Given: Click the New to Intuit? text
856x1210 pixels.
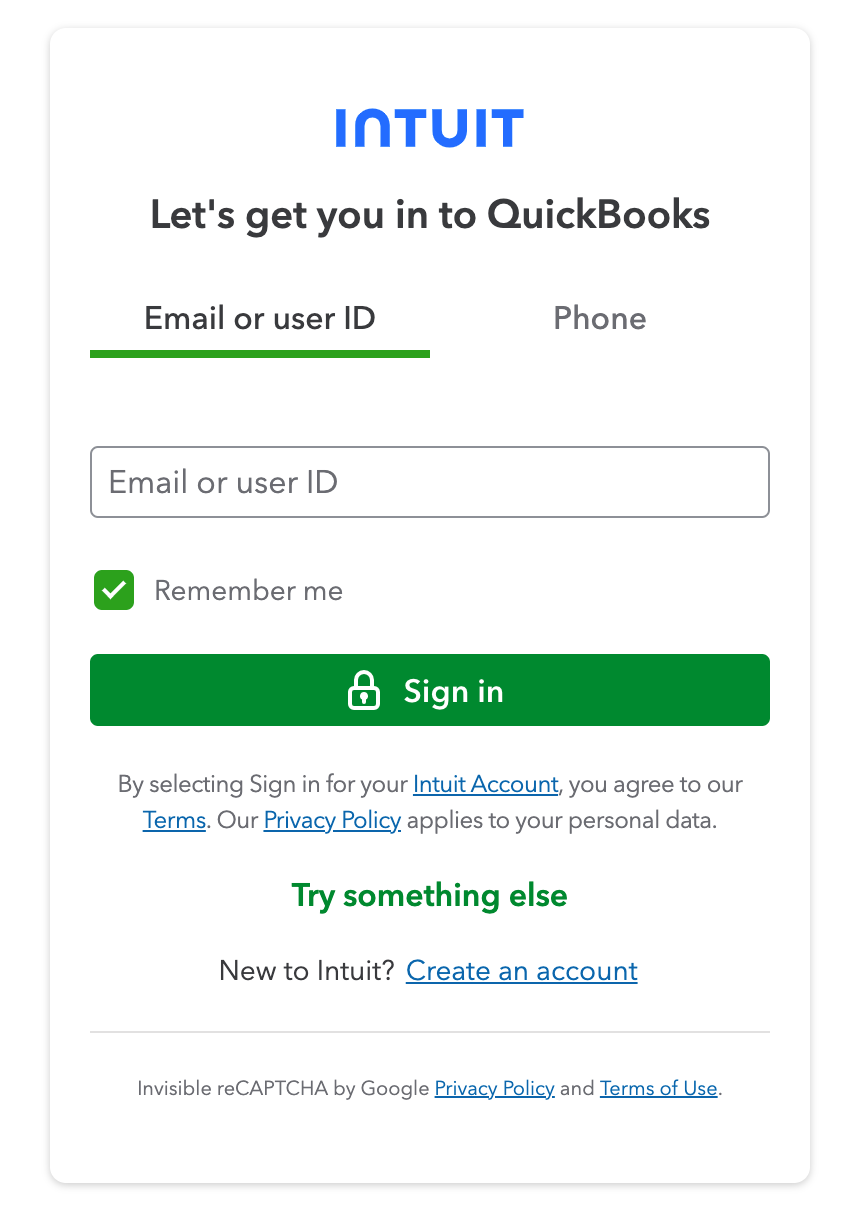Looking at the screenshot, I should click(307, 971).
